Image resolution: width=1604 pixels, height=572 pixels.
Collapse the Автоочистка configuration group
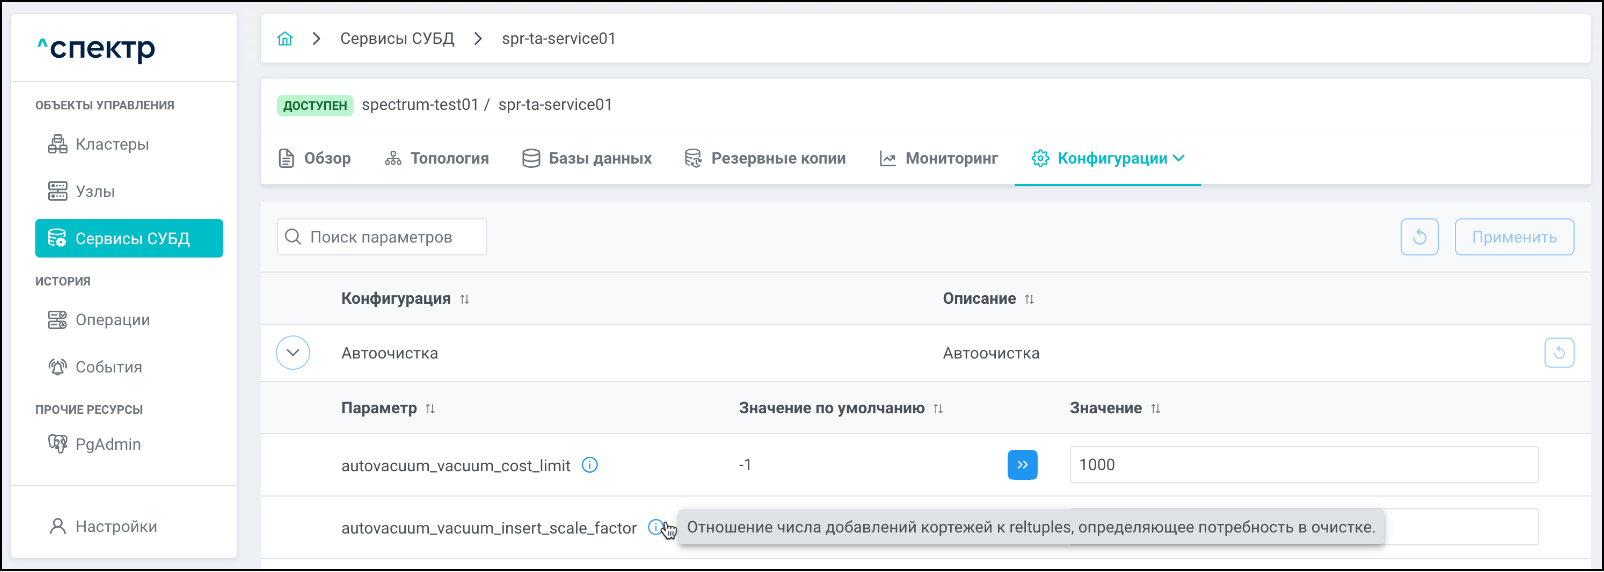point(293,353)
